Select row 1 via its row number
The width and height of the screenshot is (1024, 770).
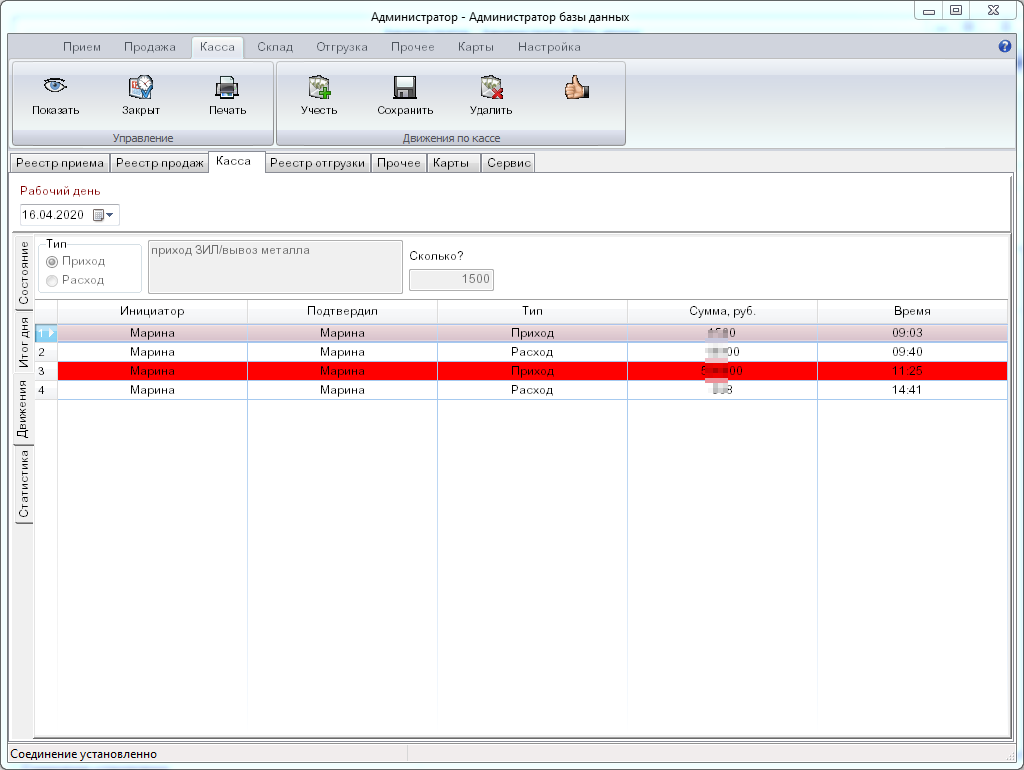[x=46, y=333]
